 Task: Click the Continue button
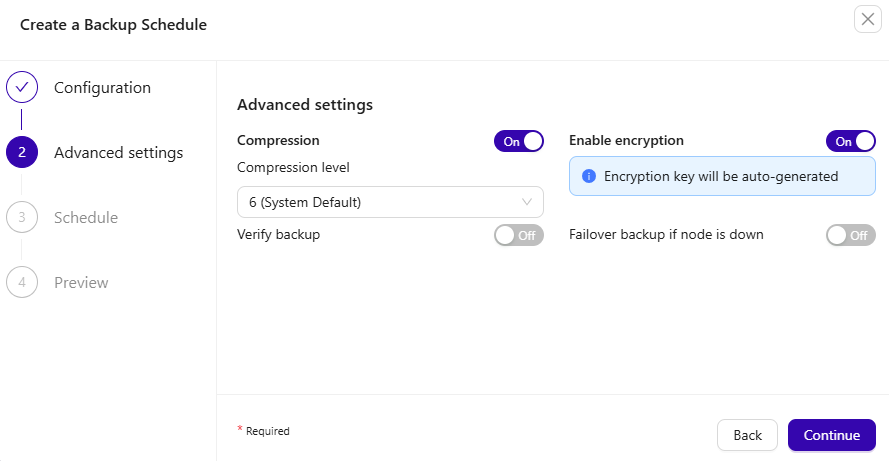point(831,435)
